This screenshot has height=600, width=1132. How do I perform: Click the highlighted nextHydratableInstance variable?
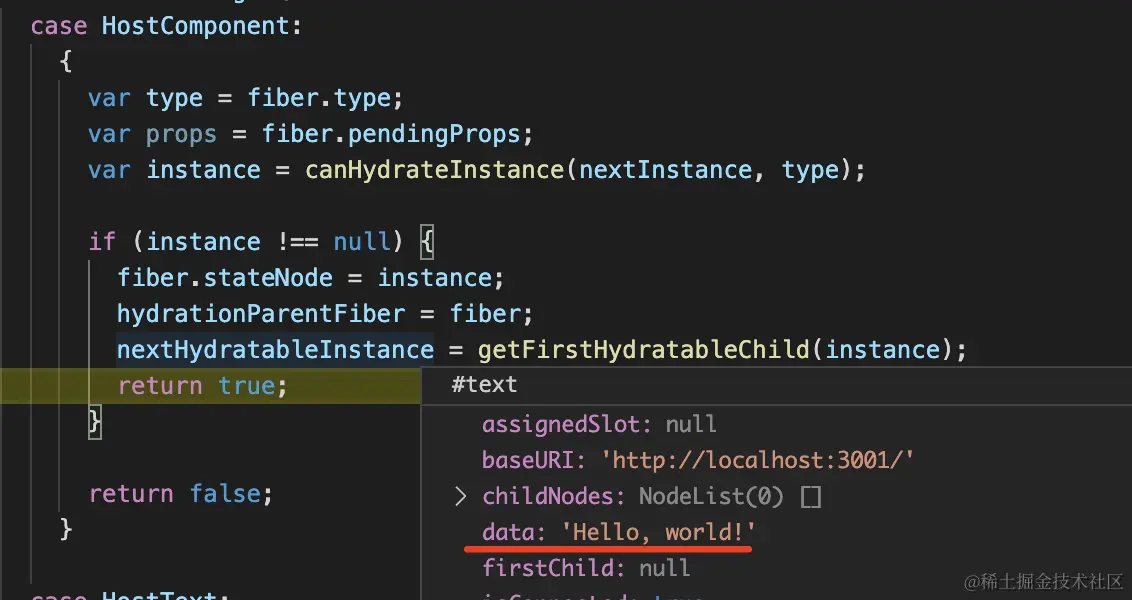click(x=275, y=350)
